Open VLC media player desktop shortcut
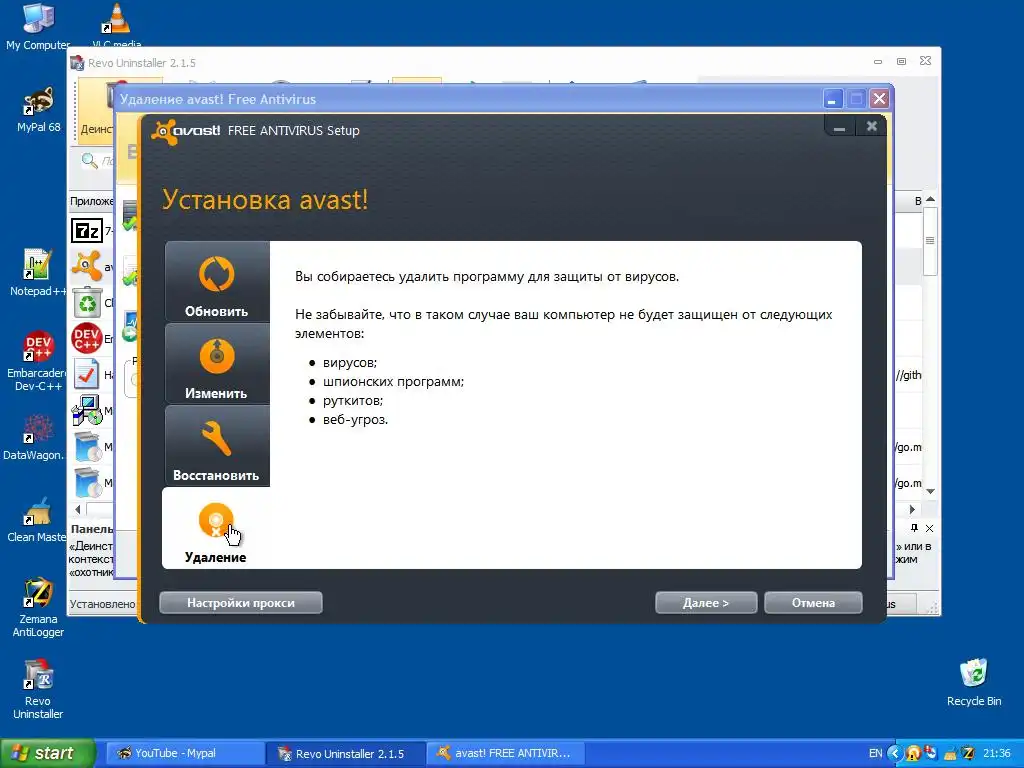Viewport: 1024px width, 768px height. click(116, 25)
